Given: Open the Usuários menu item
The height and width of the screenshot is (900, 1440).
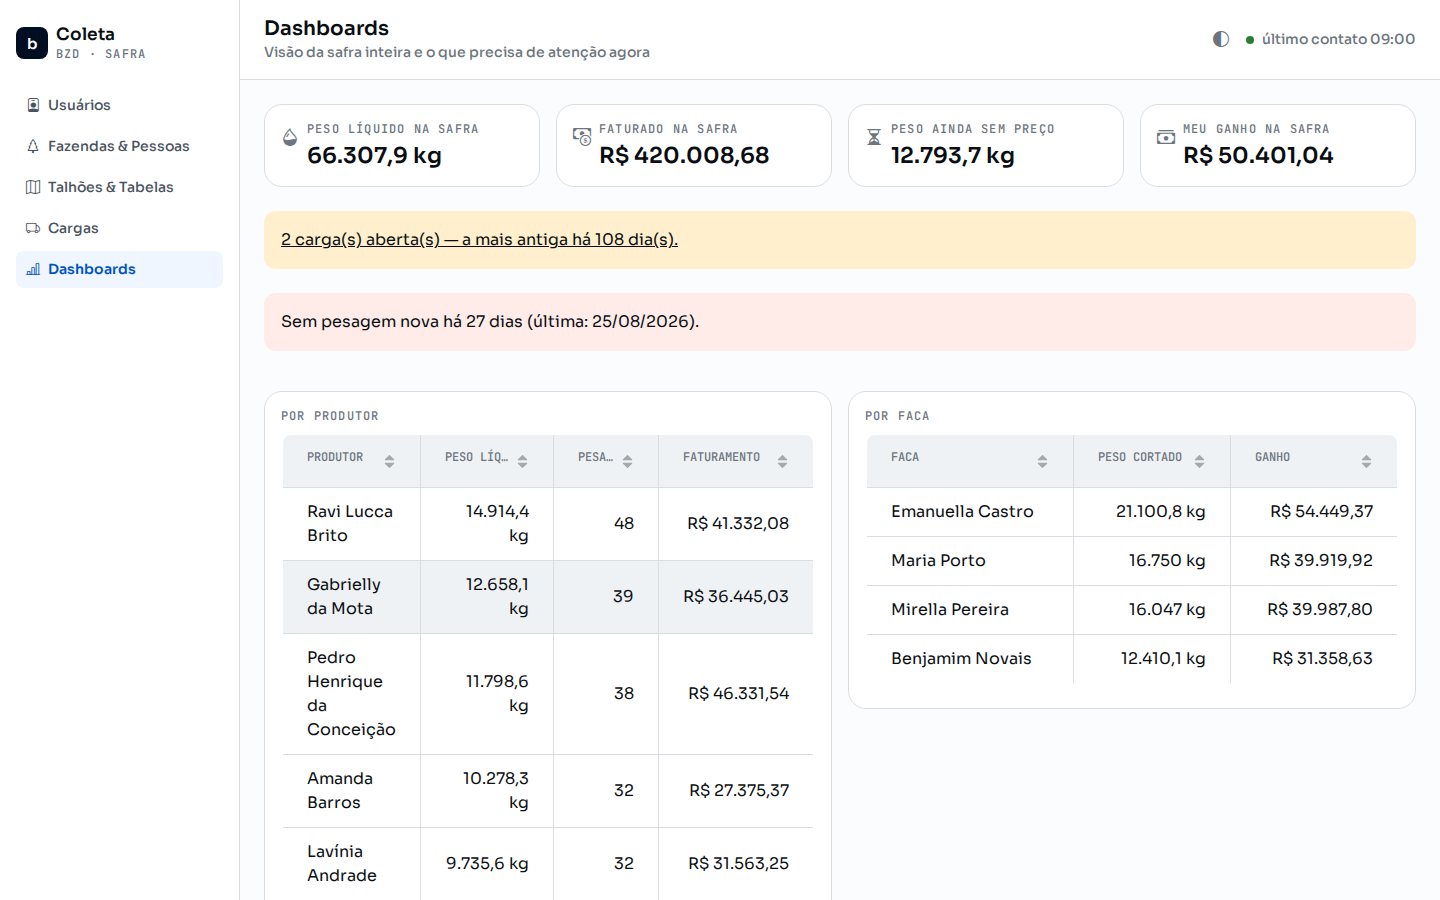Looking at the screenshot, I should click(119, 105).
